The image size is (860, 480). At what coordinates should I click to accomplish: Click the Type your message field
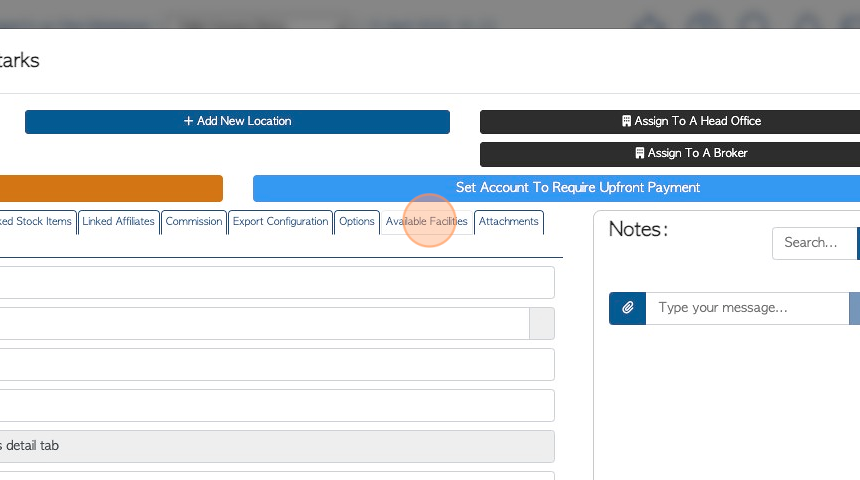click(747, 308)
